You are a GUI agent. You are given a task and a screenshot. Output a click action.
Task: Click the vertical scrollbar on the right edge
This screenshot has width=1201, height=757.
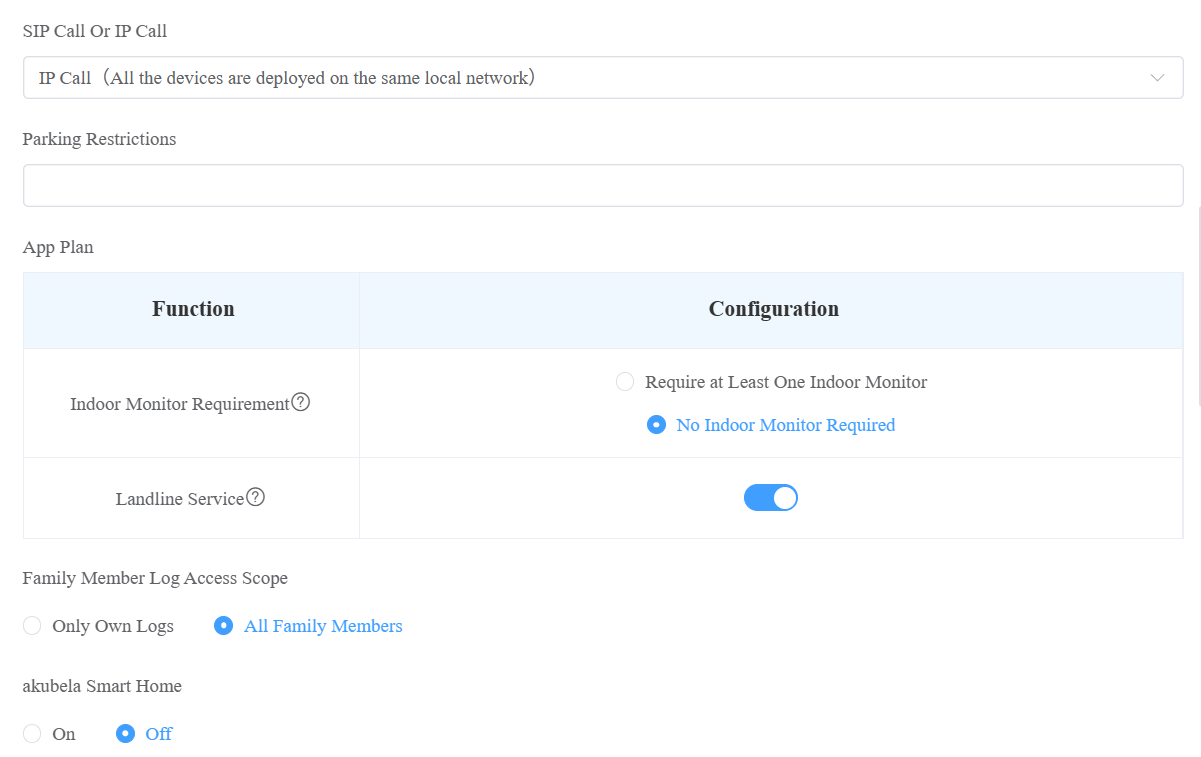1198,306
